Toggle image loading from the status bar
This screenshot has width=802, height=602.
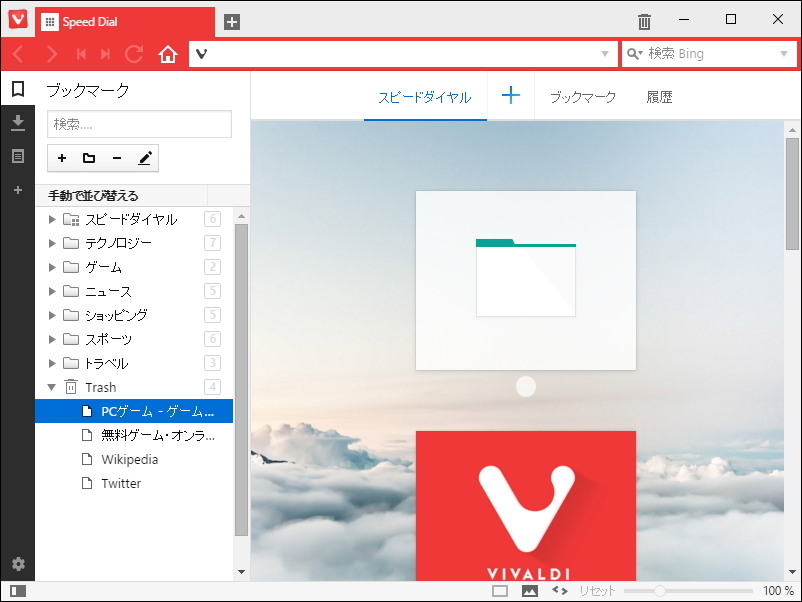pyautogui.click(x=530, y=590)
